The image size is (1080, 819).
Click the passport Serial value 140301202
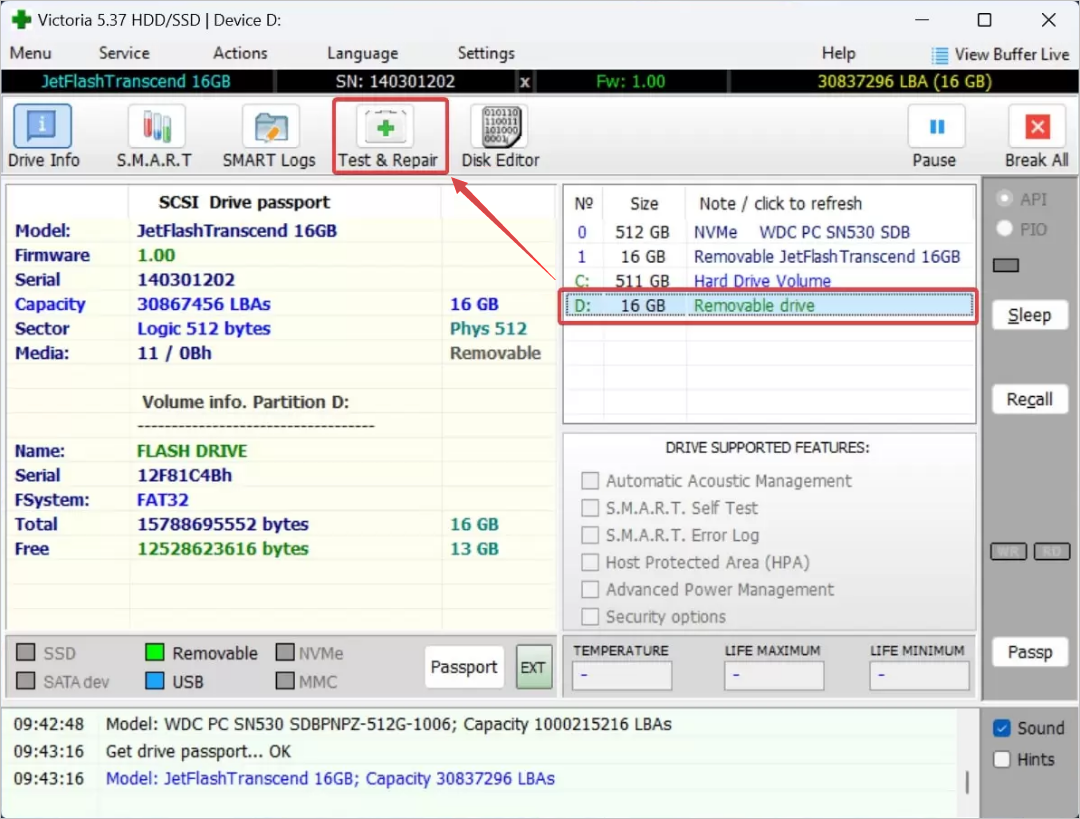coord(186,280)
